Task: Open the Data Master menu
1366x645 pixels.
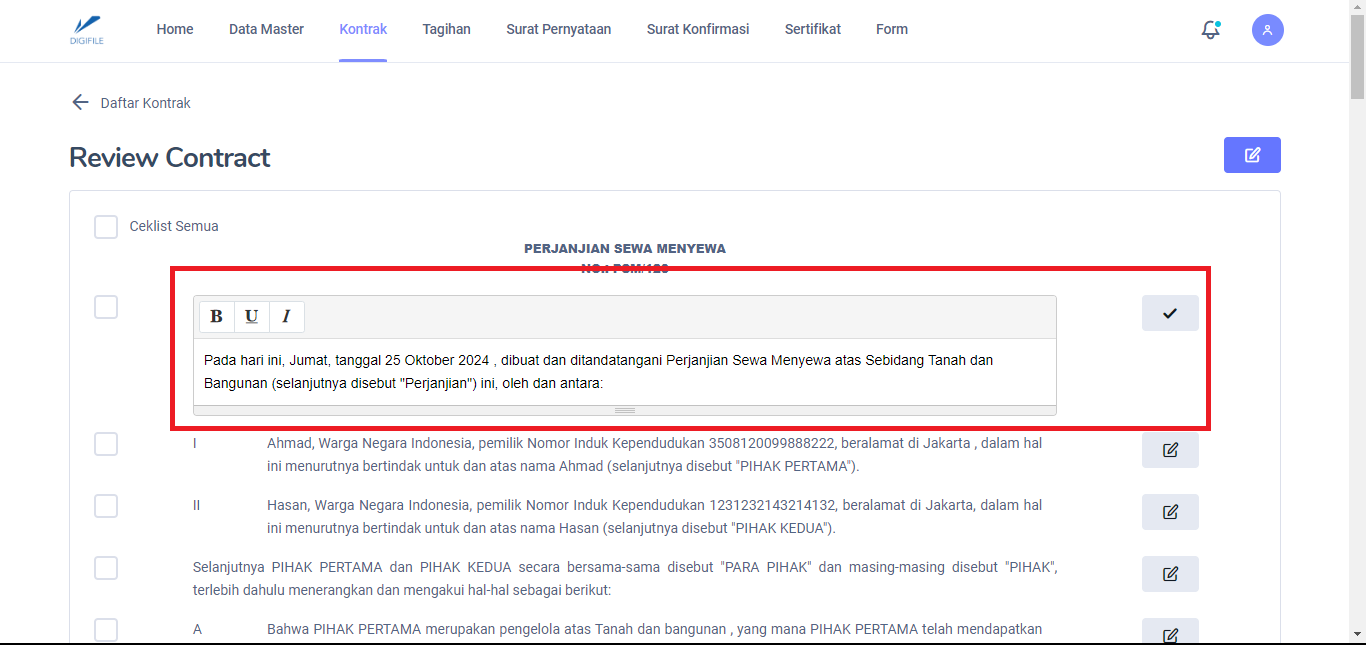Action: click(x=266, y=29)
